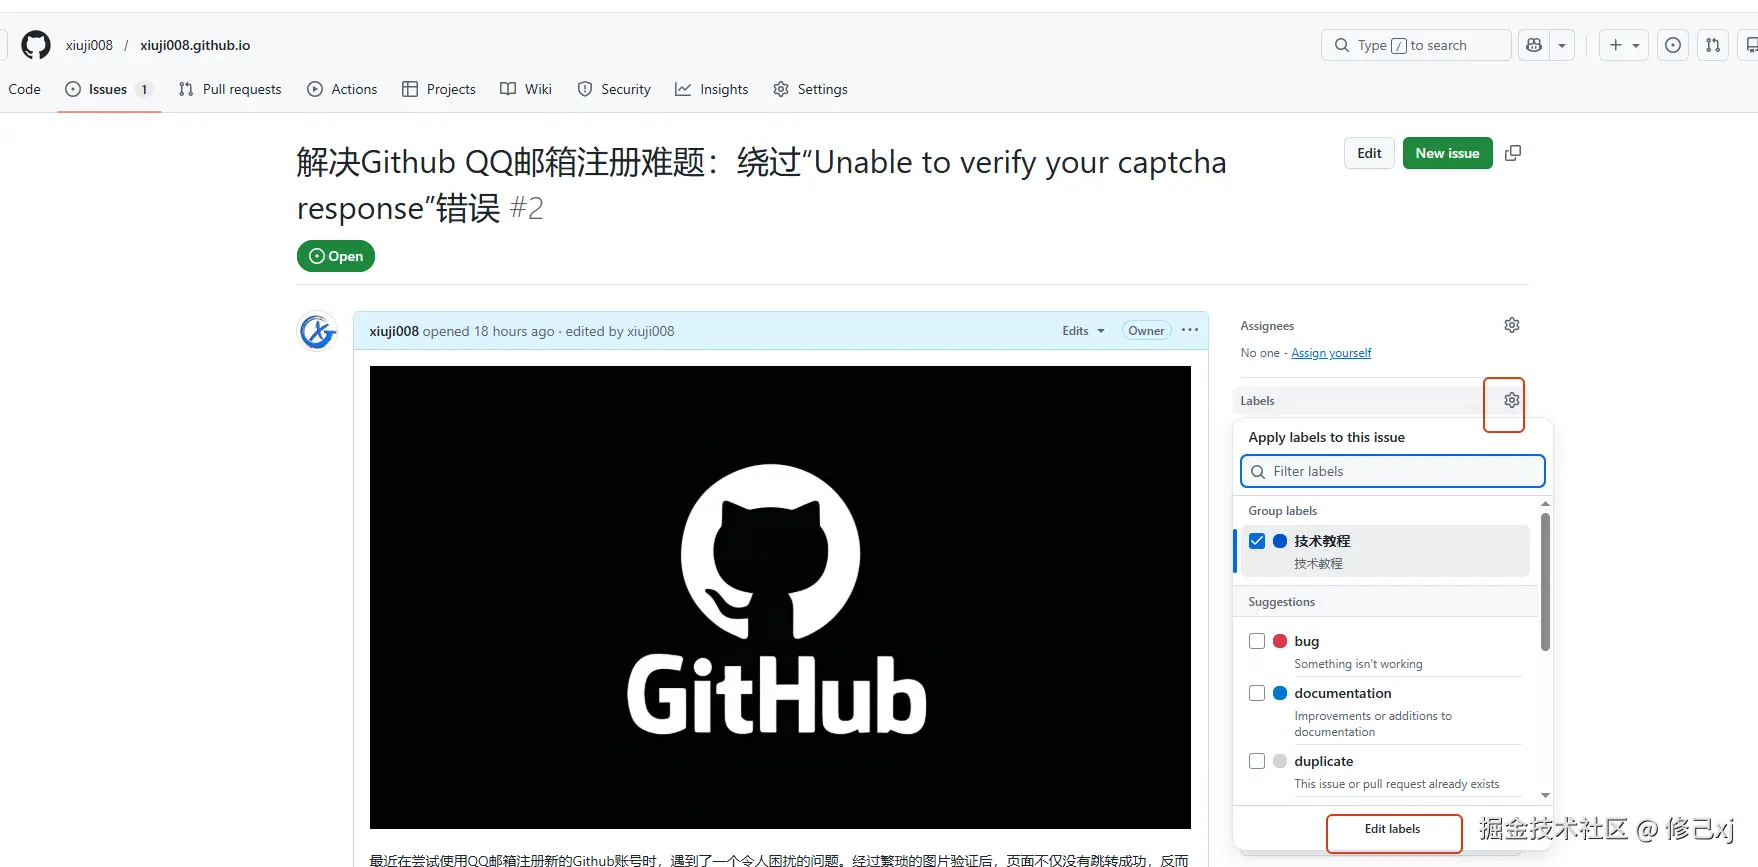Open the xiuji008.github.io repository link

pos(195,45)
